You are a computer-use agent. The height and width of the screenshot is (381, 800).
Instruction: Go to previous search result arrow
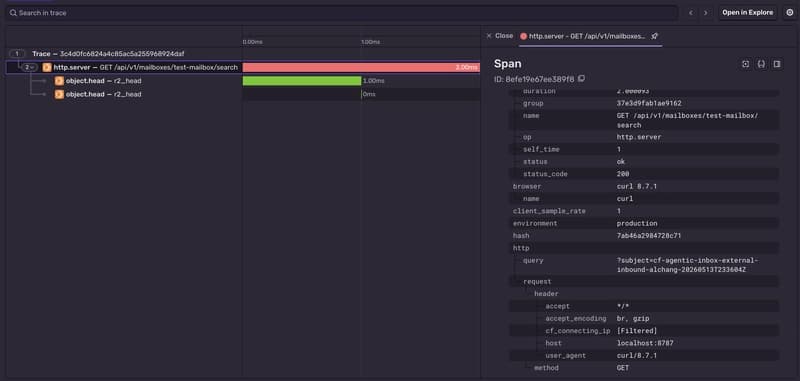pyautogui.click(x=691, y=13)
